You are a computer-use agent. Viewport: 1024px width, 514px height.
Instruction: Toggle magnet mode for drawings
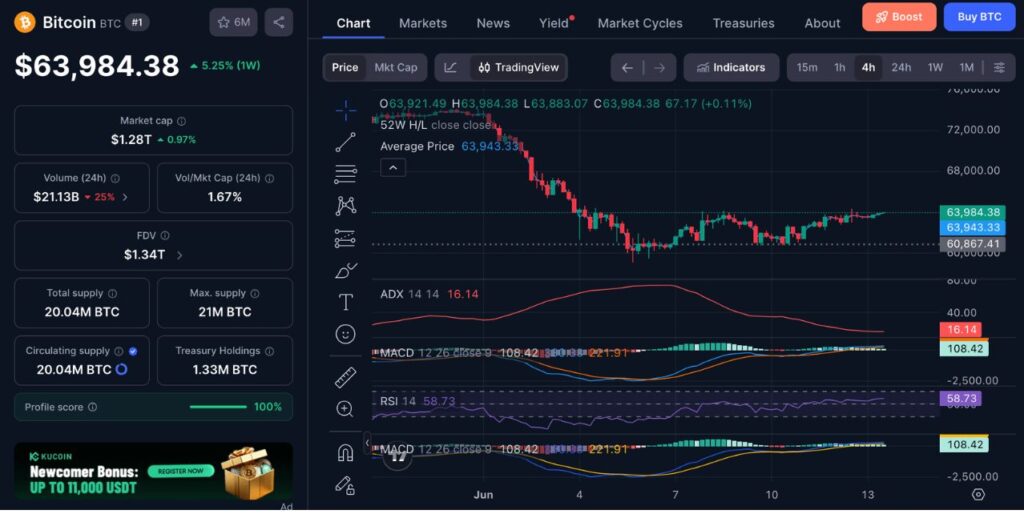point(345,452)
